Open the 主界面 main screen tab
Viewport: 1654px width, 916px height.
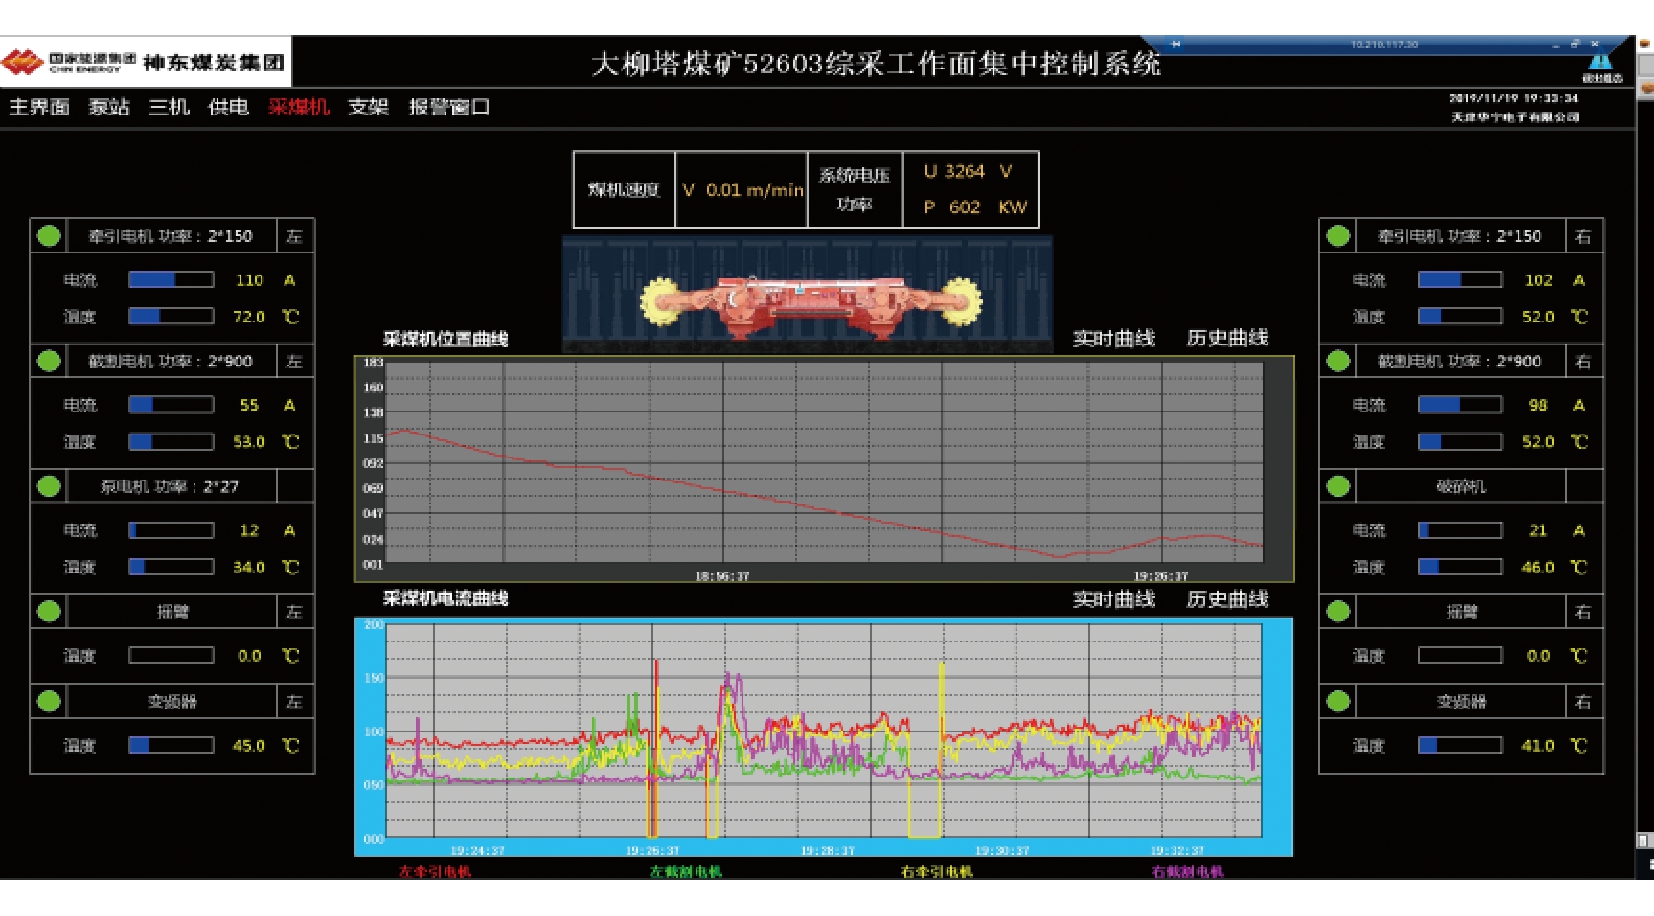(39, 107)
